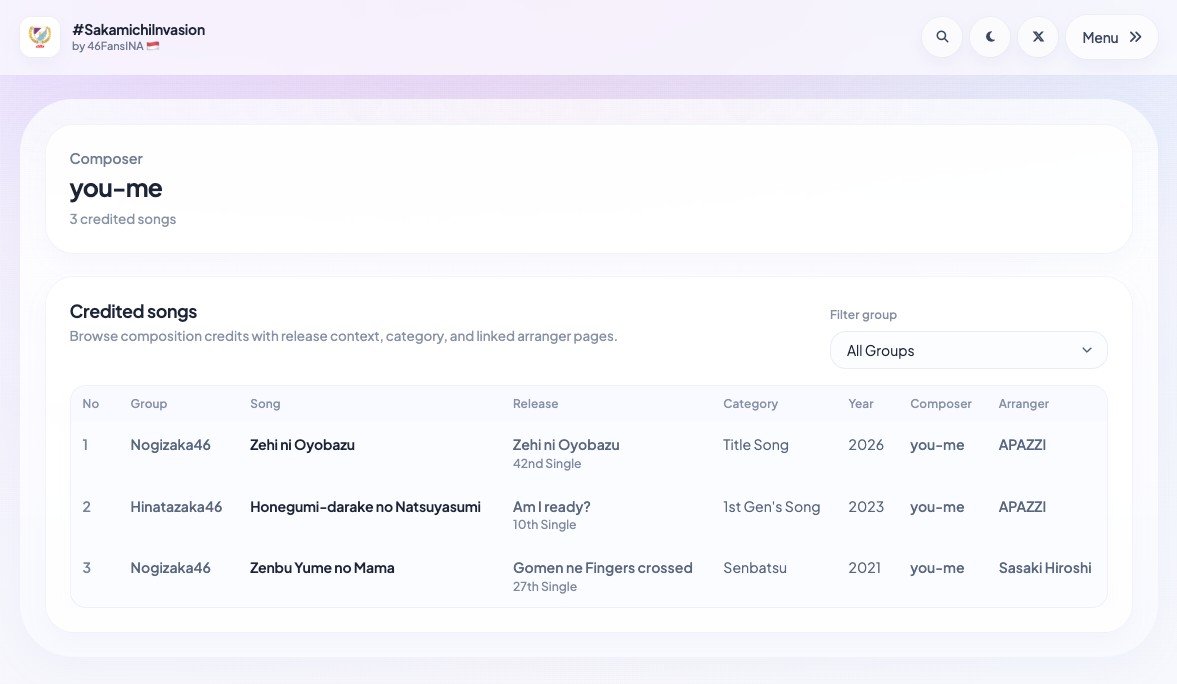Click Nogizaka46 in the Zenbu Yume row
This screenshot has height=684, width=1177.
170,568
